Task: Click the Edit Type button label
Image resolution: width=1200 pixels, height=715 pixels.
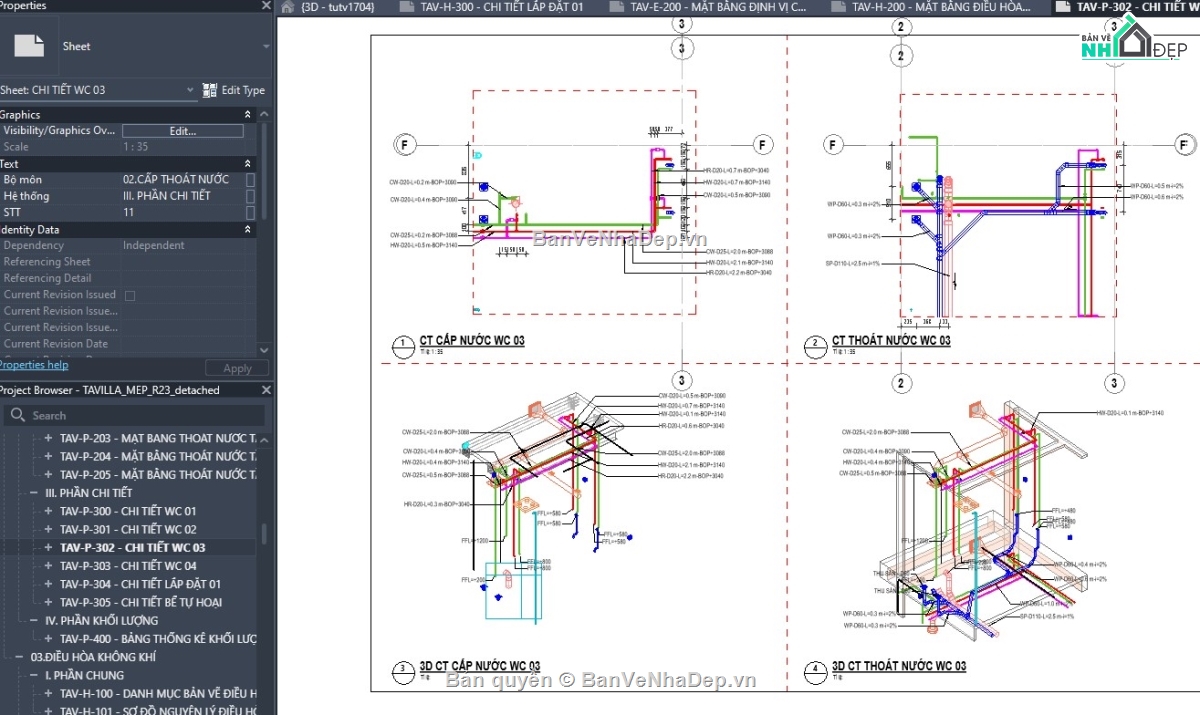Action: click(243, 90)
